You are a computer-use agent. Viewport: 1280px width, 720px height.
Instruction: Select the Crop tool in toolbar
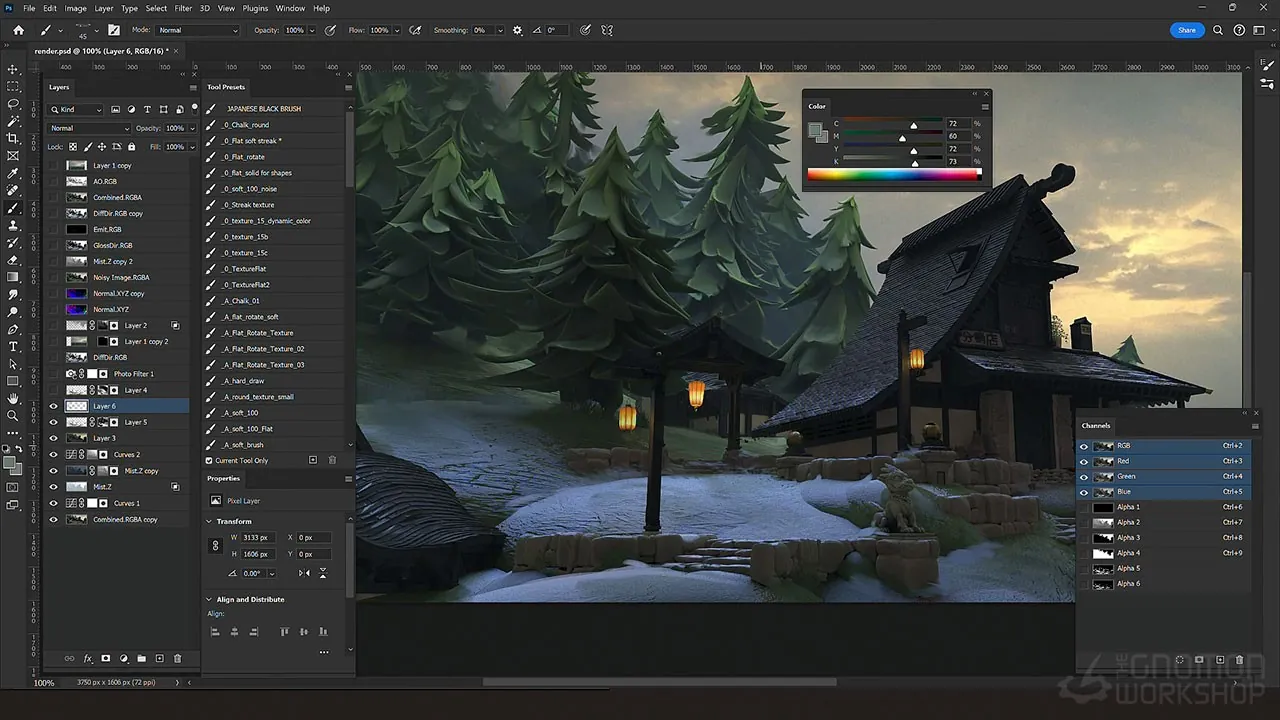click(13, 138)
